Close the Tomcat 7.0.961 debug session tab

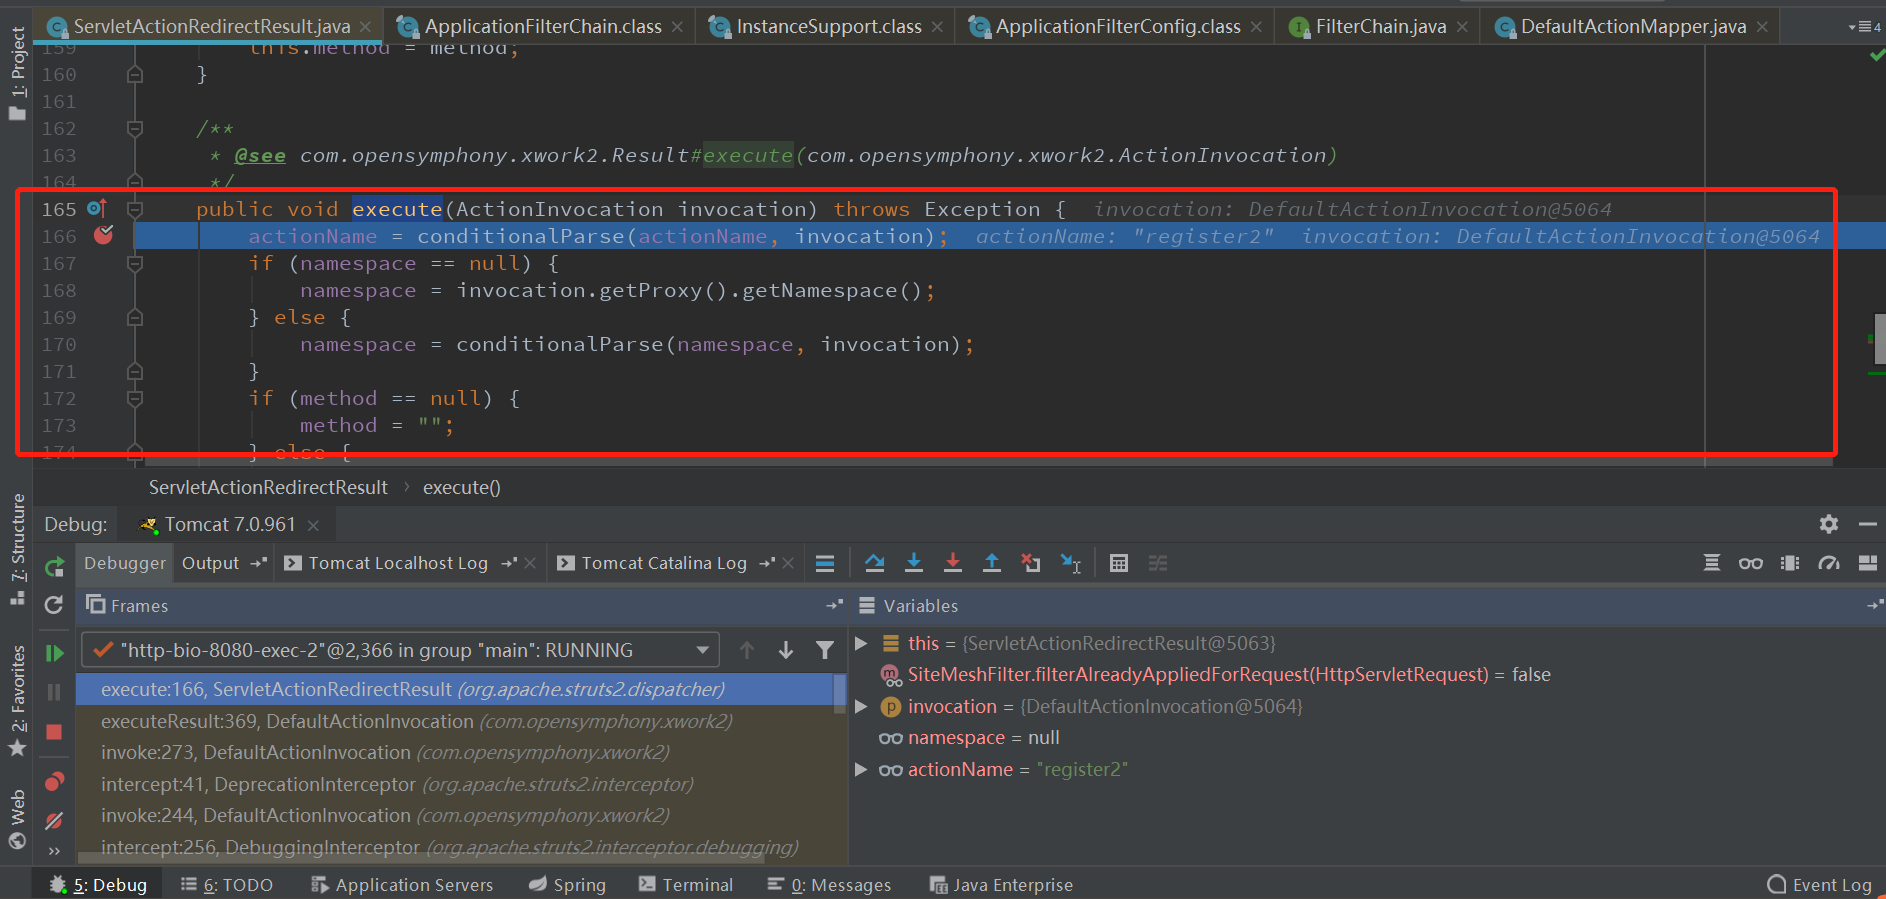pos(313,525)
